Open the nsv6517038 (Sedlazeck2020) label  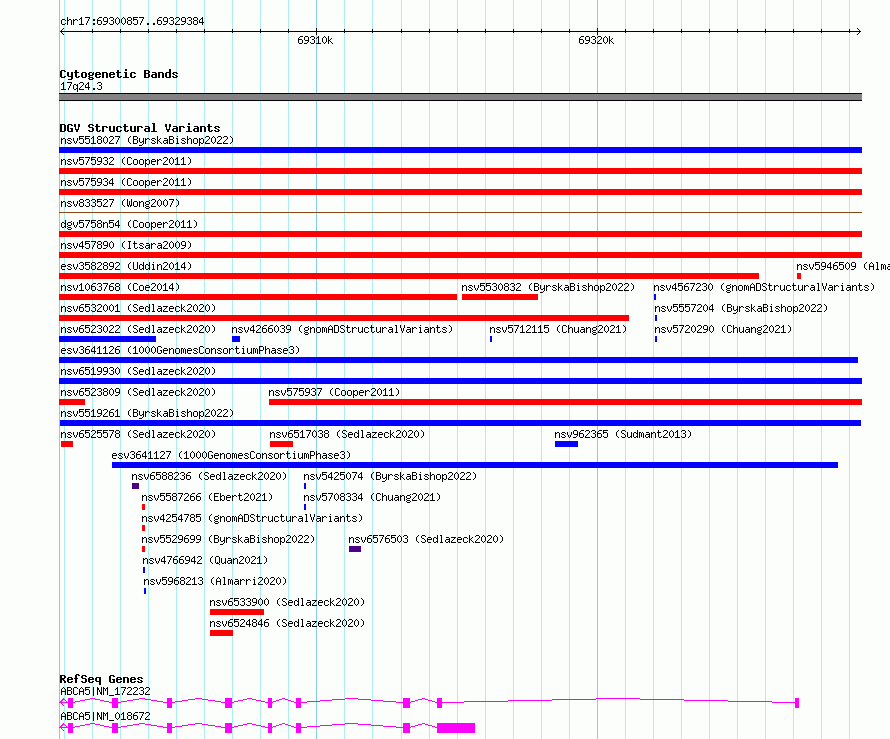tap(347, 434)
